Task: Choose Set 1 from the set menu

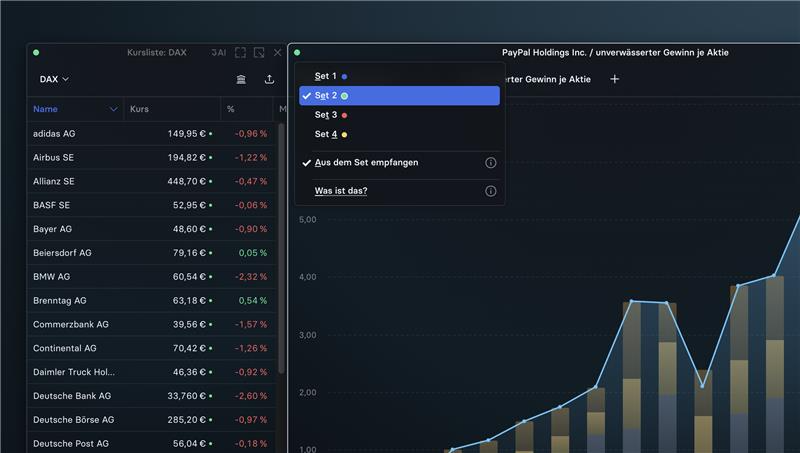Action: [x=399, y=77]
